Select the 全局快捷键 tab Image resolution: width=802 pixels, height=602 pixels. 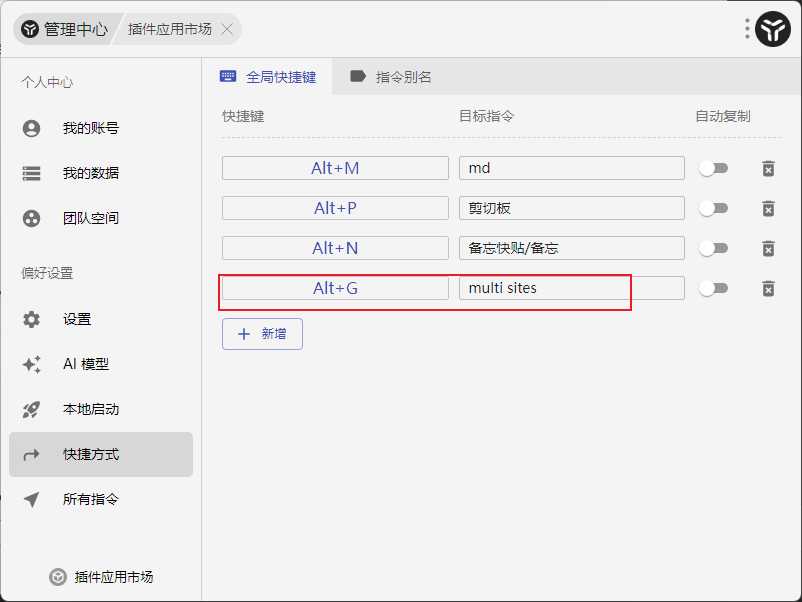268,77
